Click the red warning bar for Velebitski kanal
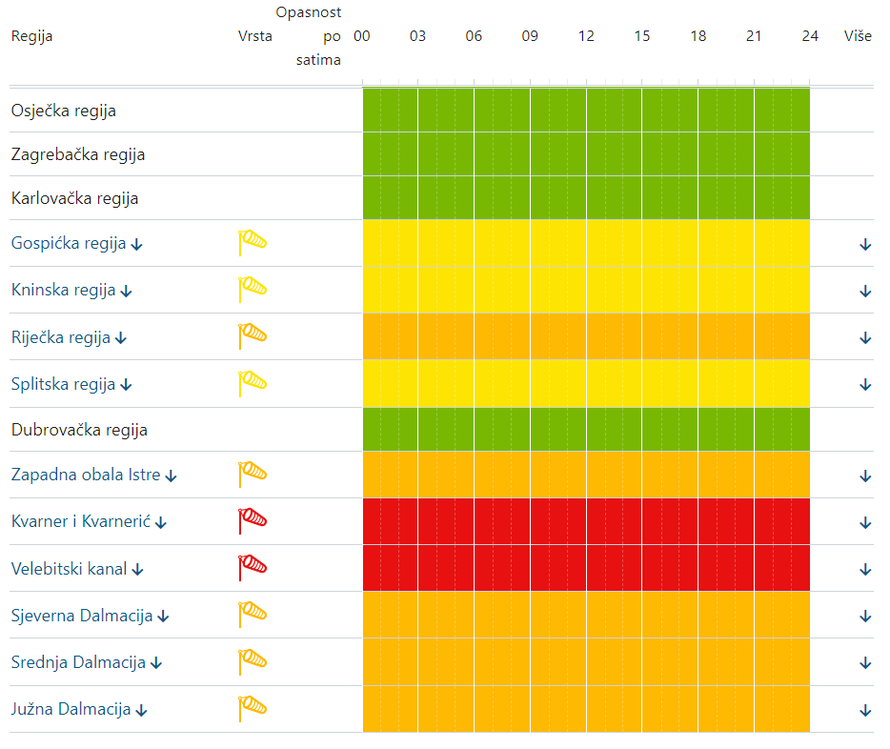Viewport: 890px width, 749px height. pos(586,568)
